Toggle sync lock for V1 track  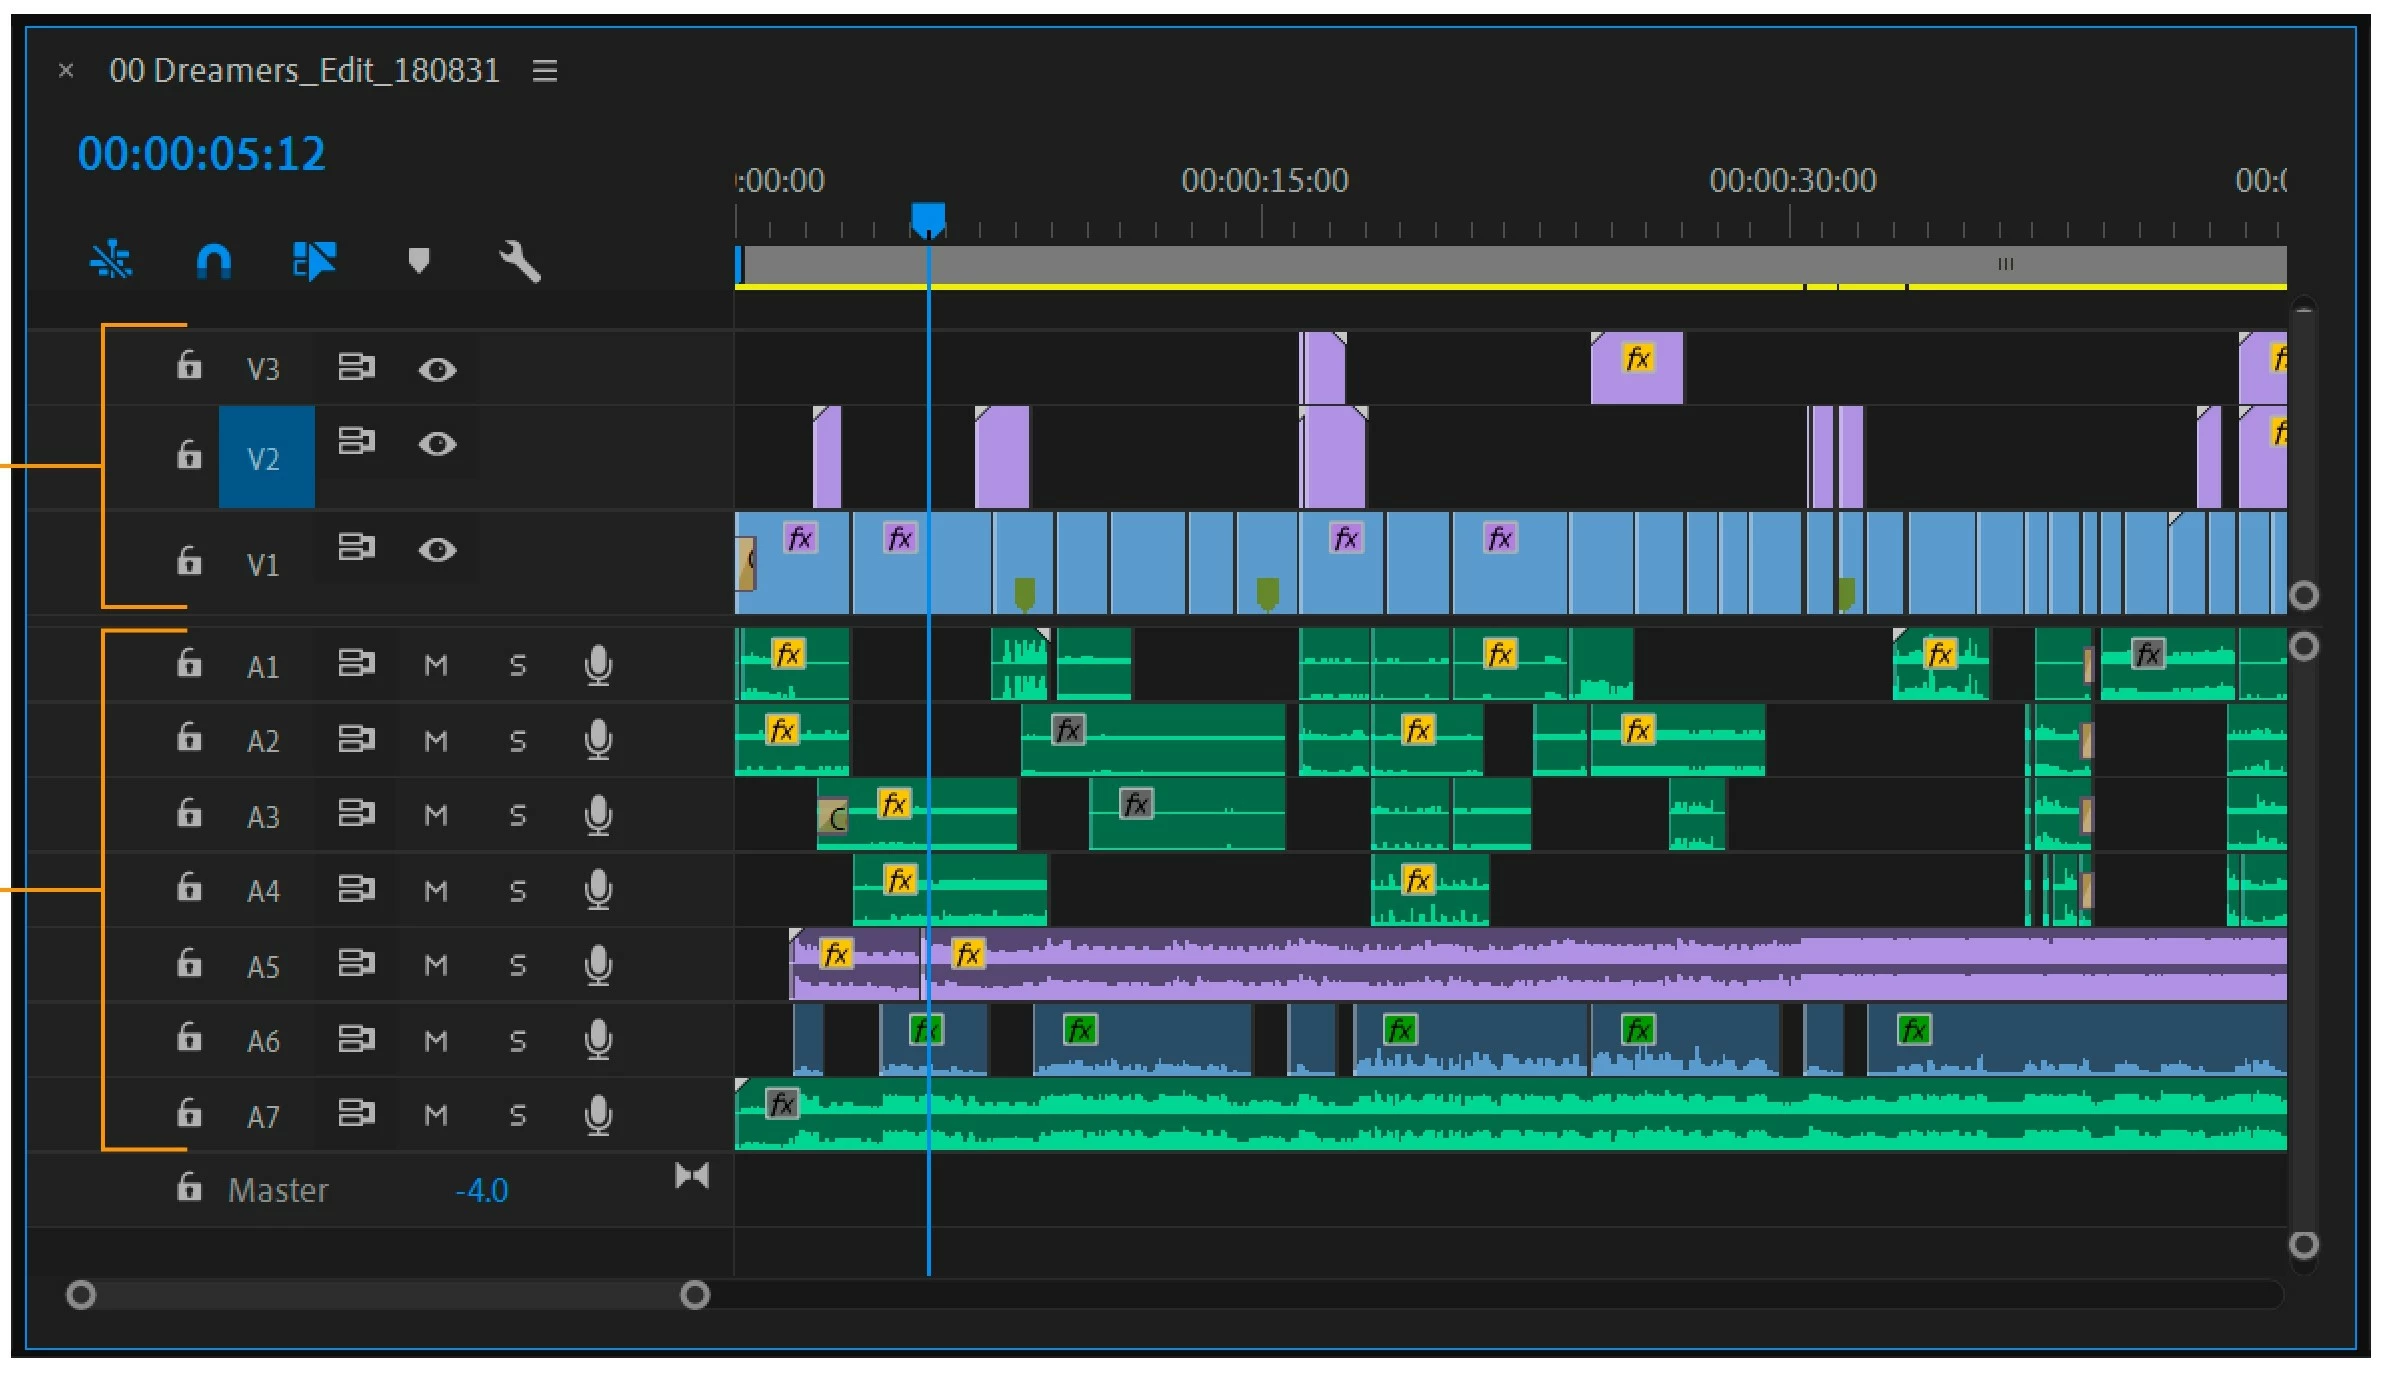click(x=356, y=547)
